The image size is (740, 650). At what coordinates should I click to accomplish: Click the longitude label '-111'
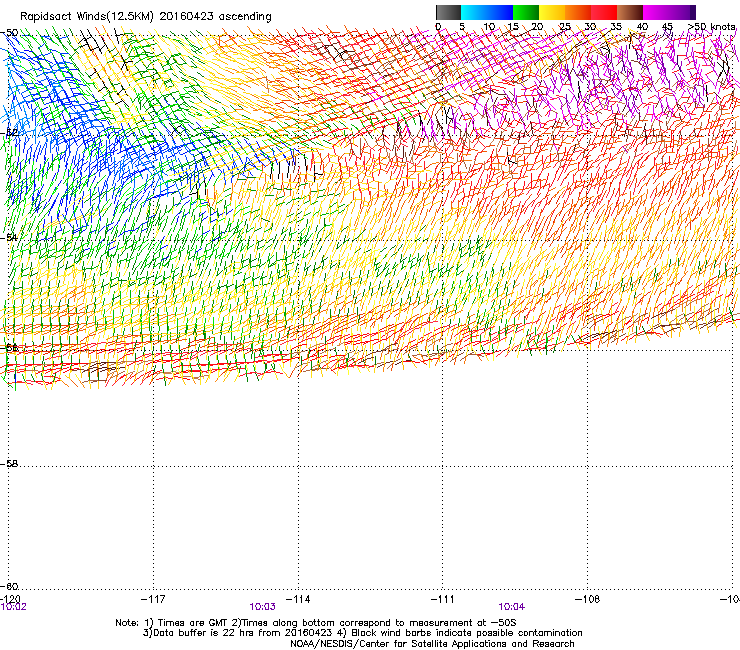coord(443,599)
